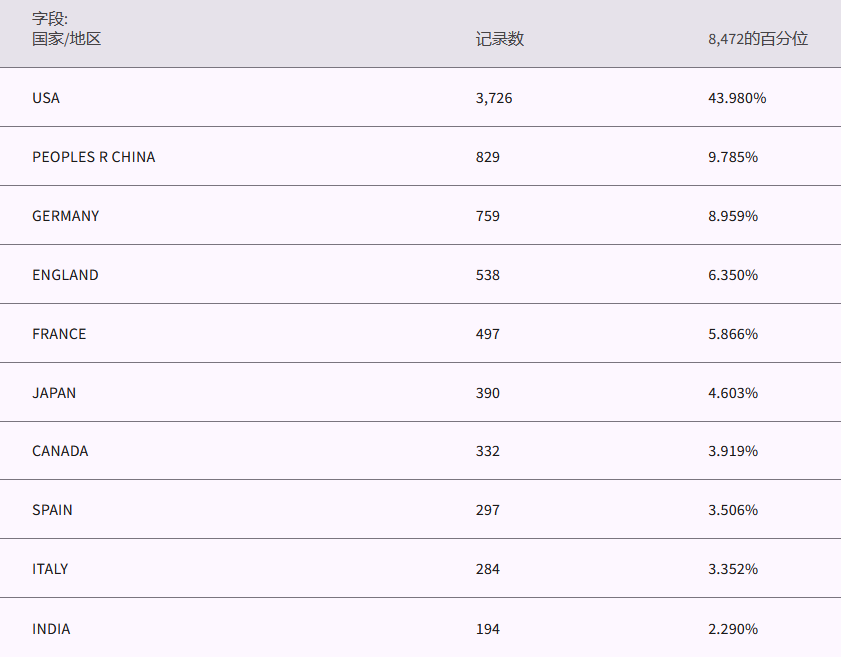Select the PEOPLES R CHINA entry

94,157
